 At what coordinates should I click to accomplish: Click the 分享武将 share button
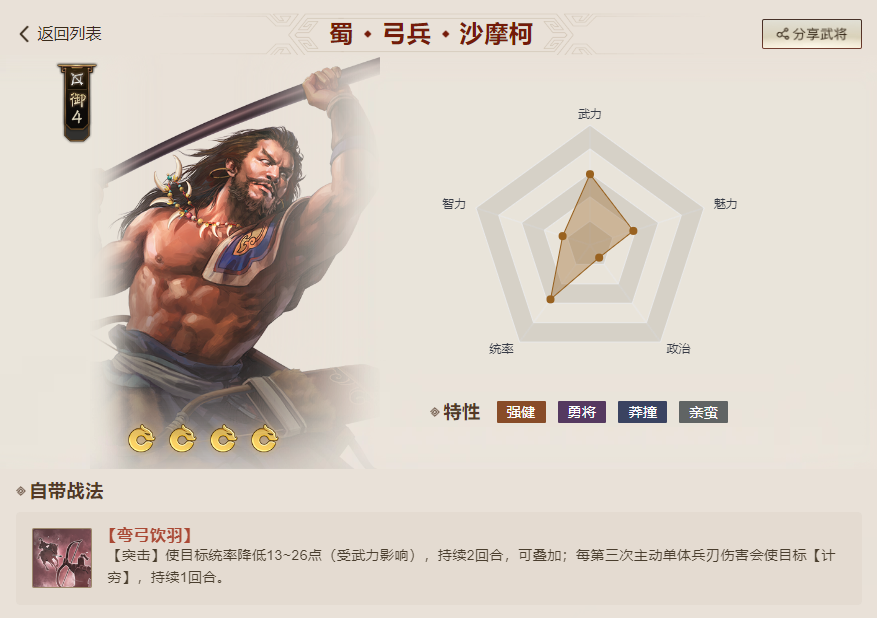[812, 34]
